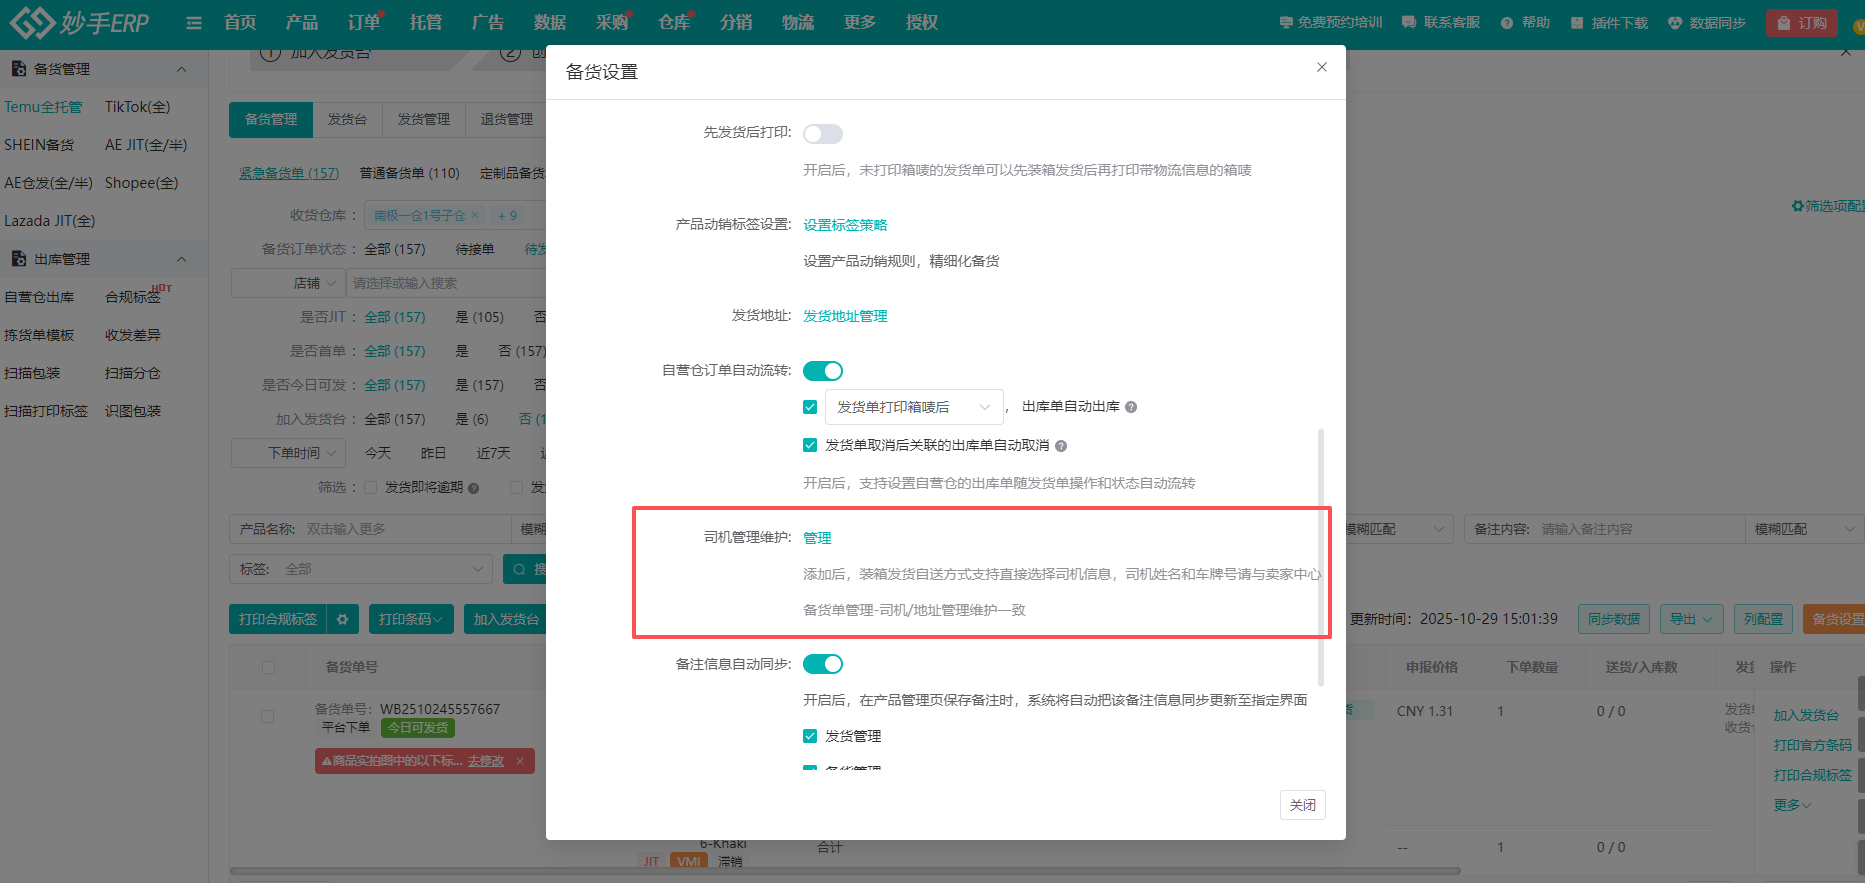Click the 列配置 button

tap(1763, 619)
